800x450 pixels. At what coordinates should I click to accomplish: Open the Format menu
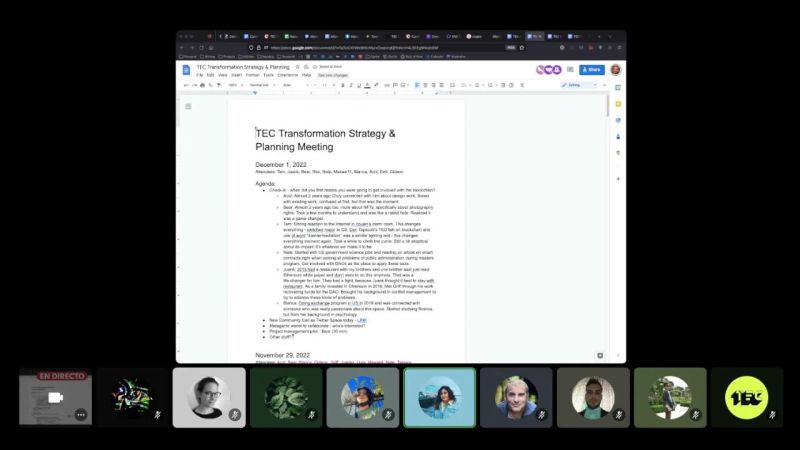(x=253, y=75)
